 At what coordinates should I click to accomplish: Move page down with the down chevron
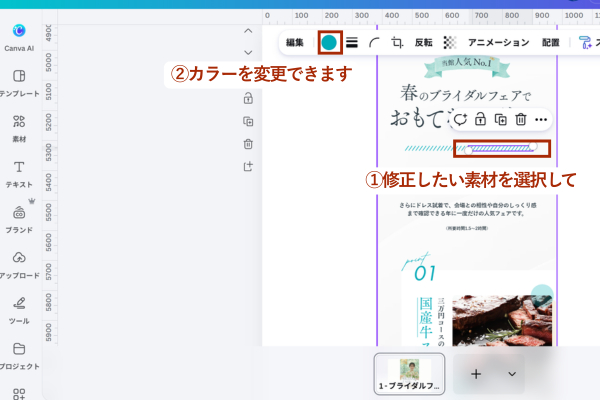click(248, 52)
